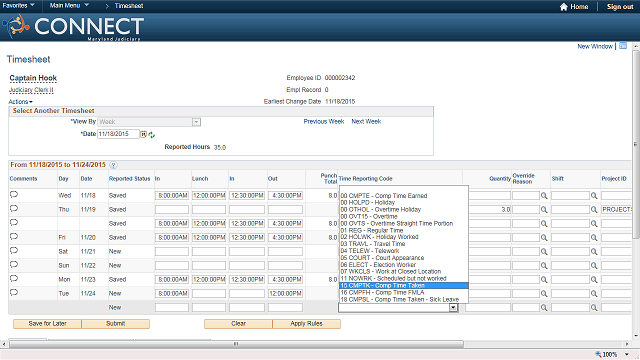Screen dimensions: 640x360
Task: Look up Shift for Sun 11/22 row
Action: pyautogui.click(x=594, y=266)
